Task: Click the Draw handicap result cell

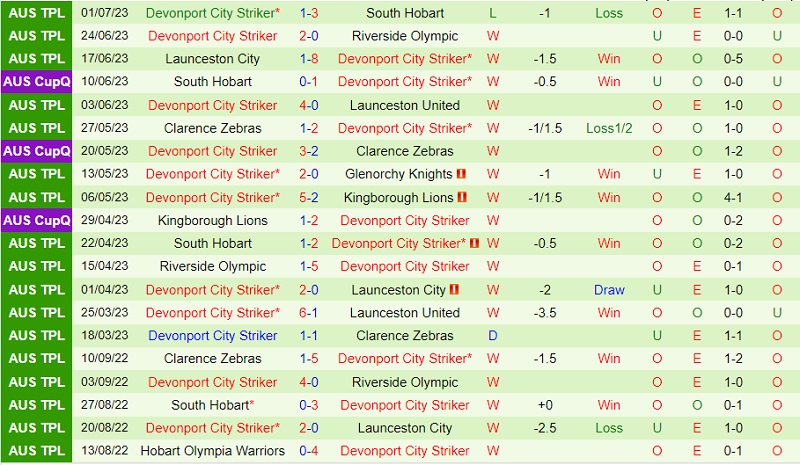Action: (x=609, y=290)
